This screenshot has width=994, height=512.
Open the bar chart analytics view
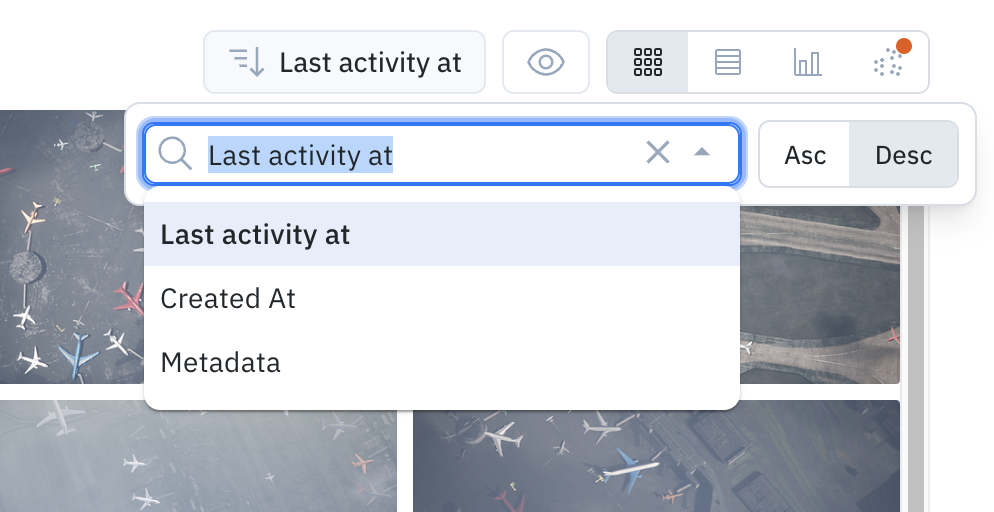pyautogui.click(x=807, y=62)
